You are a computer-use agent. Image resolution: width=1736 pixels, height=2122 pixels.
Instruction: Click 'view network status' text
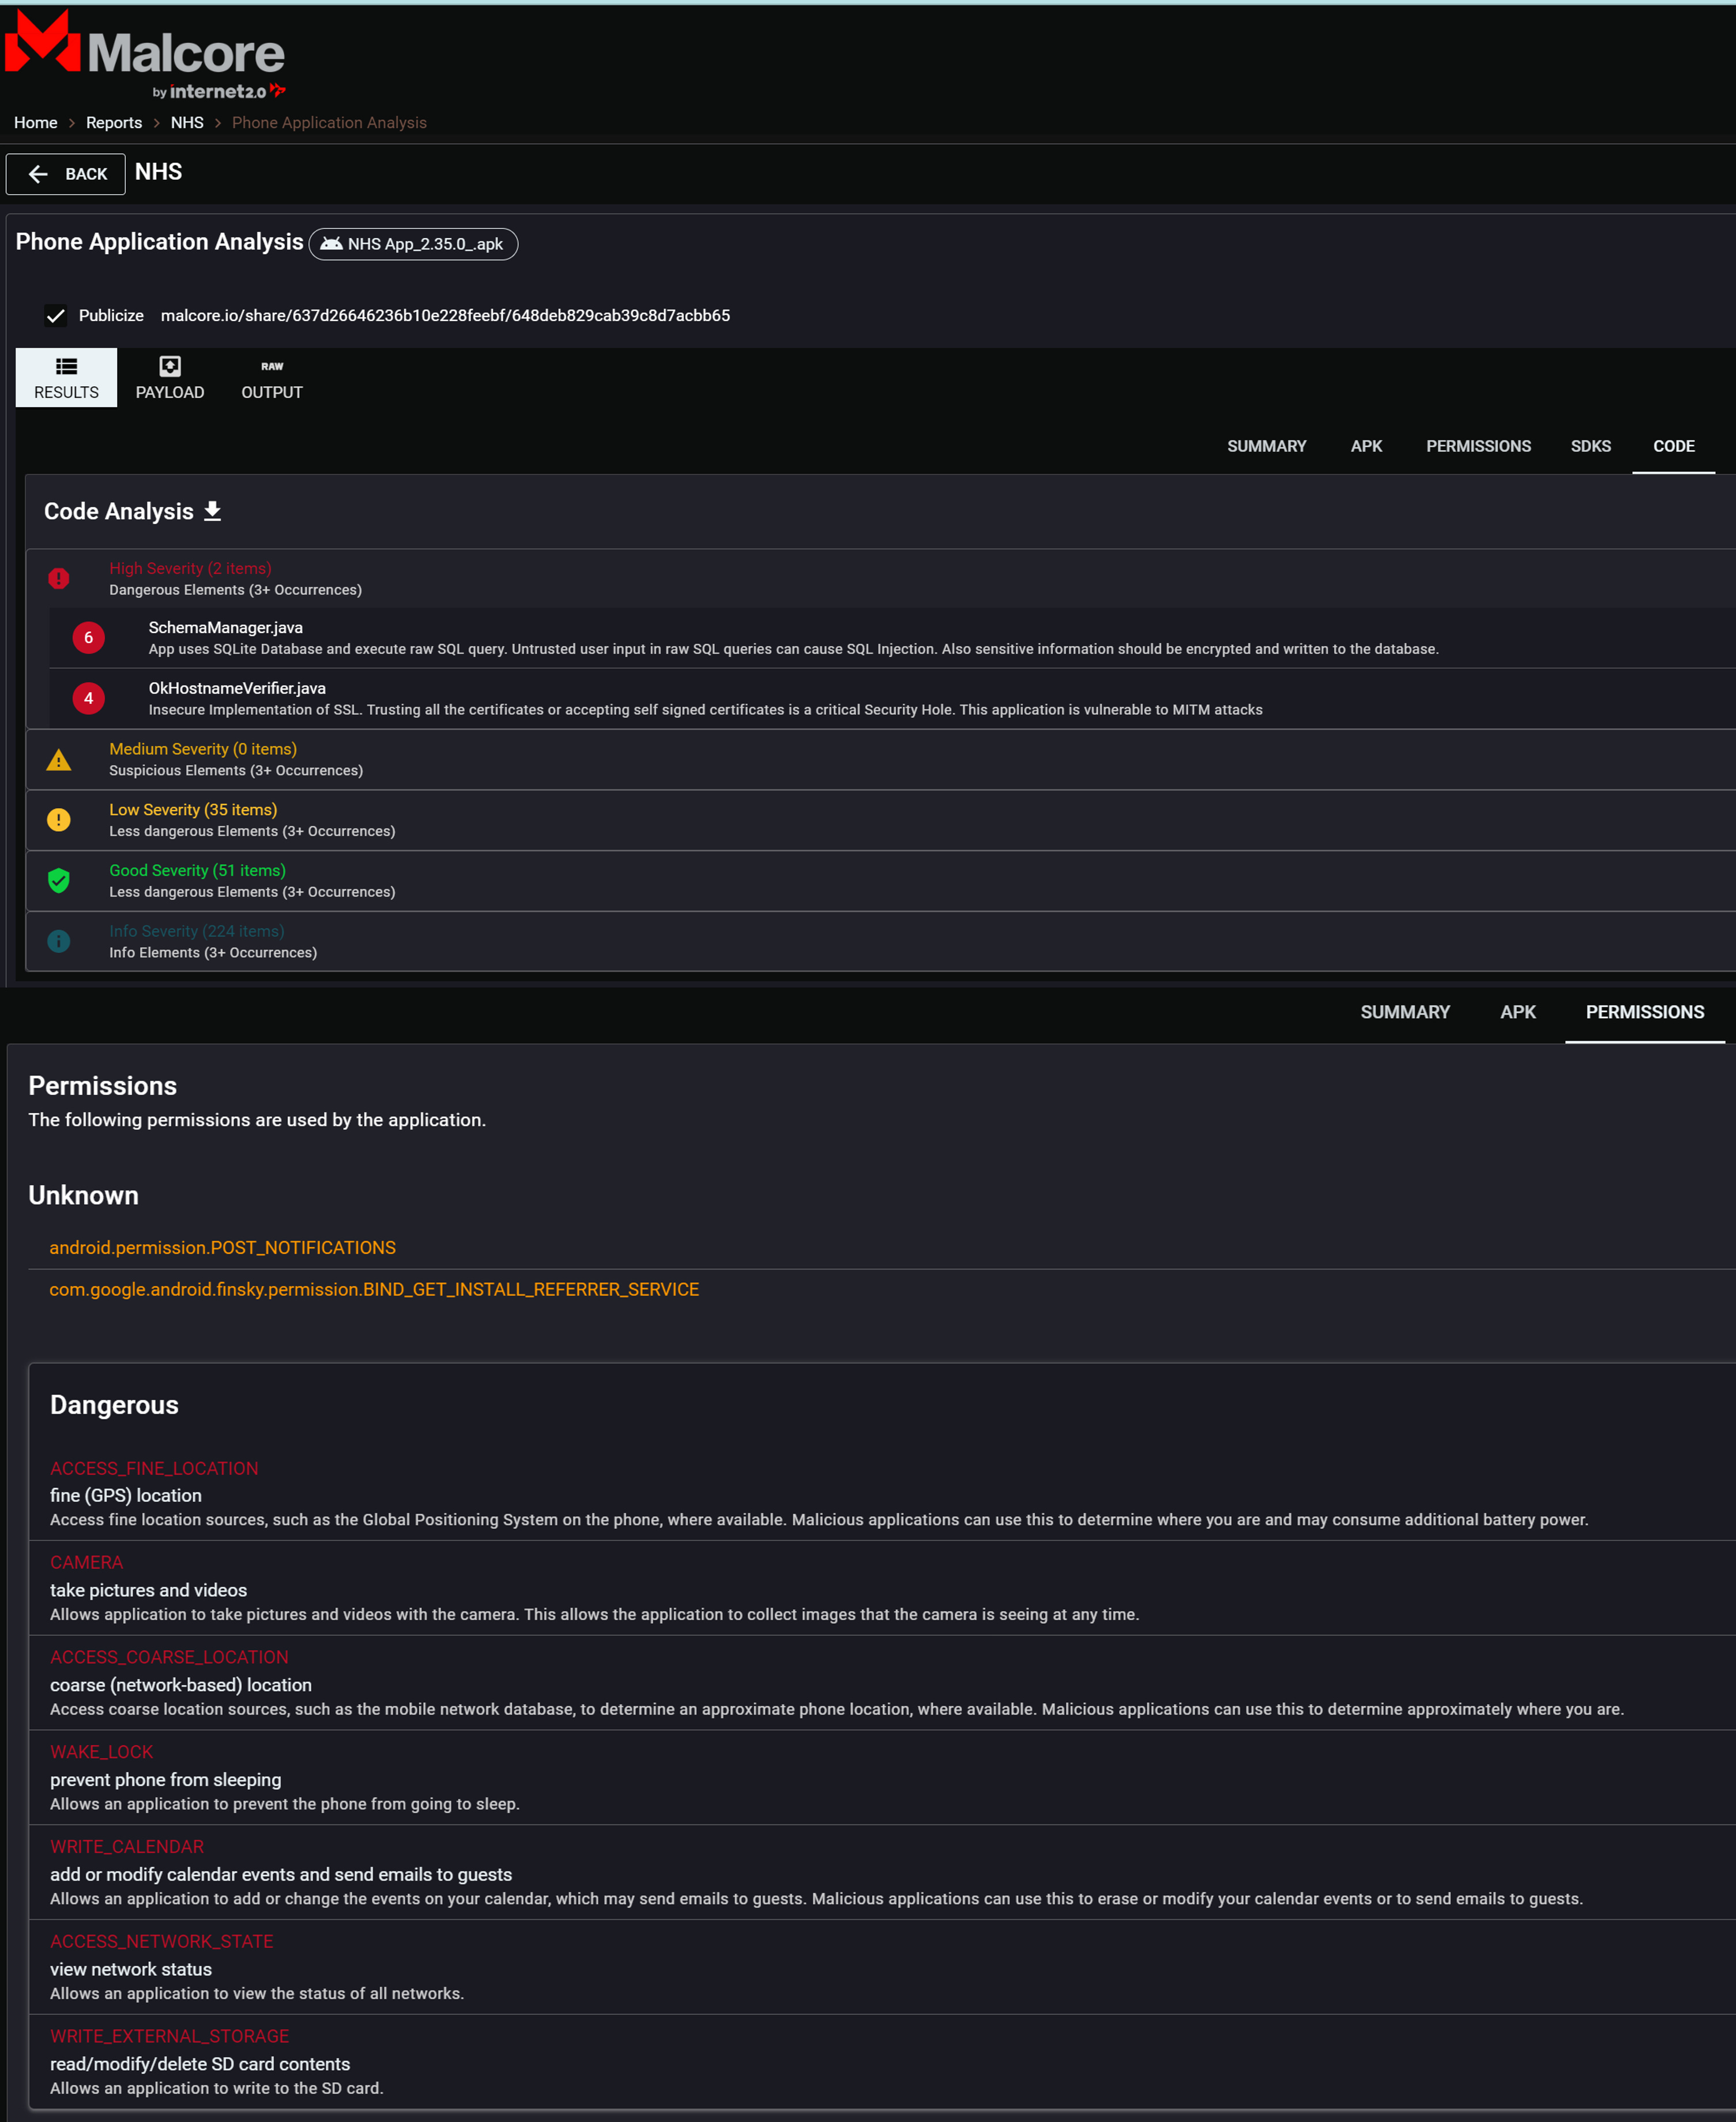pyautogui.click(x=131, y=1969)
